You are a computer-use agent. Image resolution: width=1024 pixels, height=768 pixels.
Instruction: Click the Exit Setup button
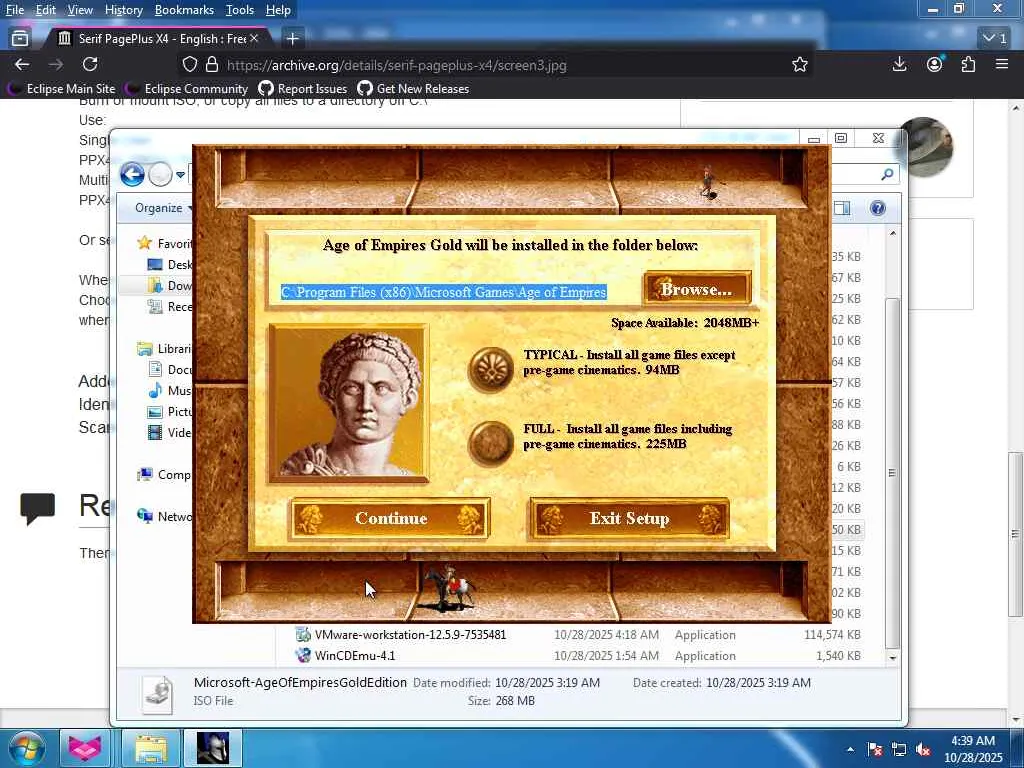click(x=629, y=519)
